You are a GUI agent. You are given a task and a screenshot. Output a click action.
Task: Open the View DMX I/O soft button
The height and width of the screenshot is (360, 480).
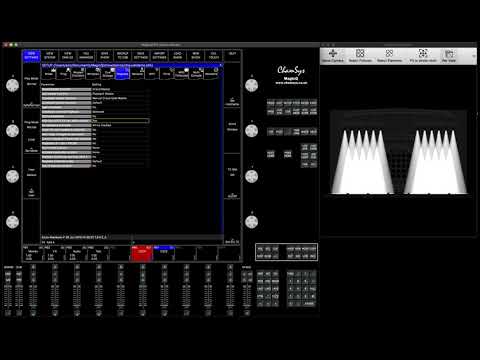[x=68, y=56]
